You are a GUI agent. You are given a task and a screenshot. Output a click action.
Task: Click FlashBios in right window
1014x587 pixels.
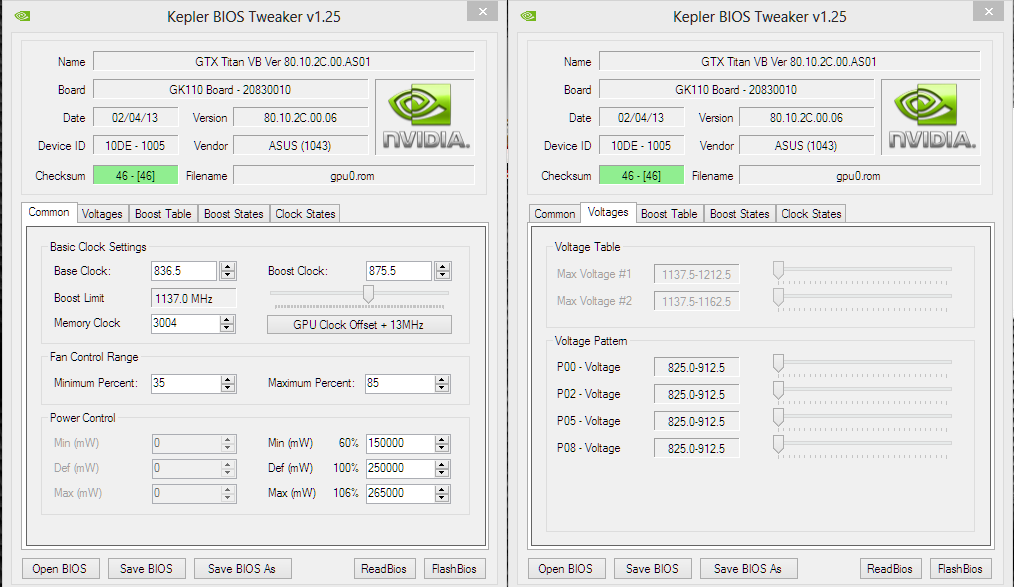[960, 569]
